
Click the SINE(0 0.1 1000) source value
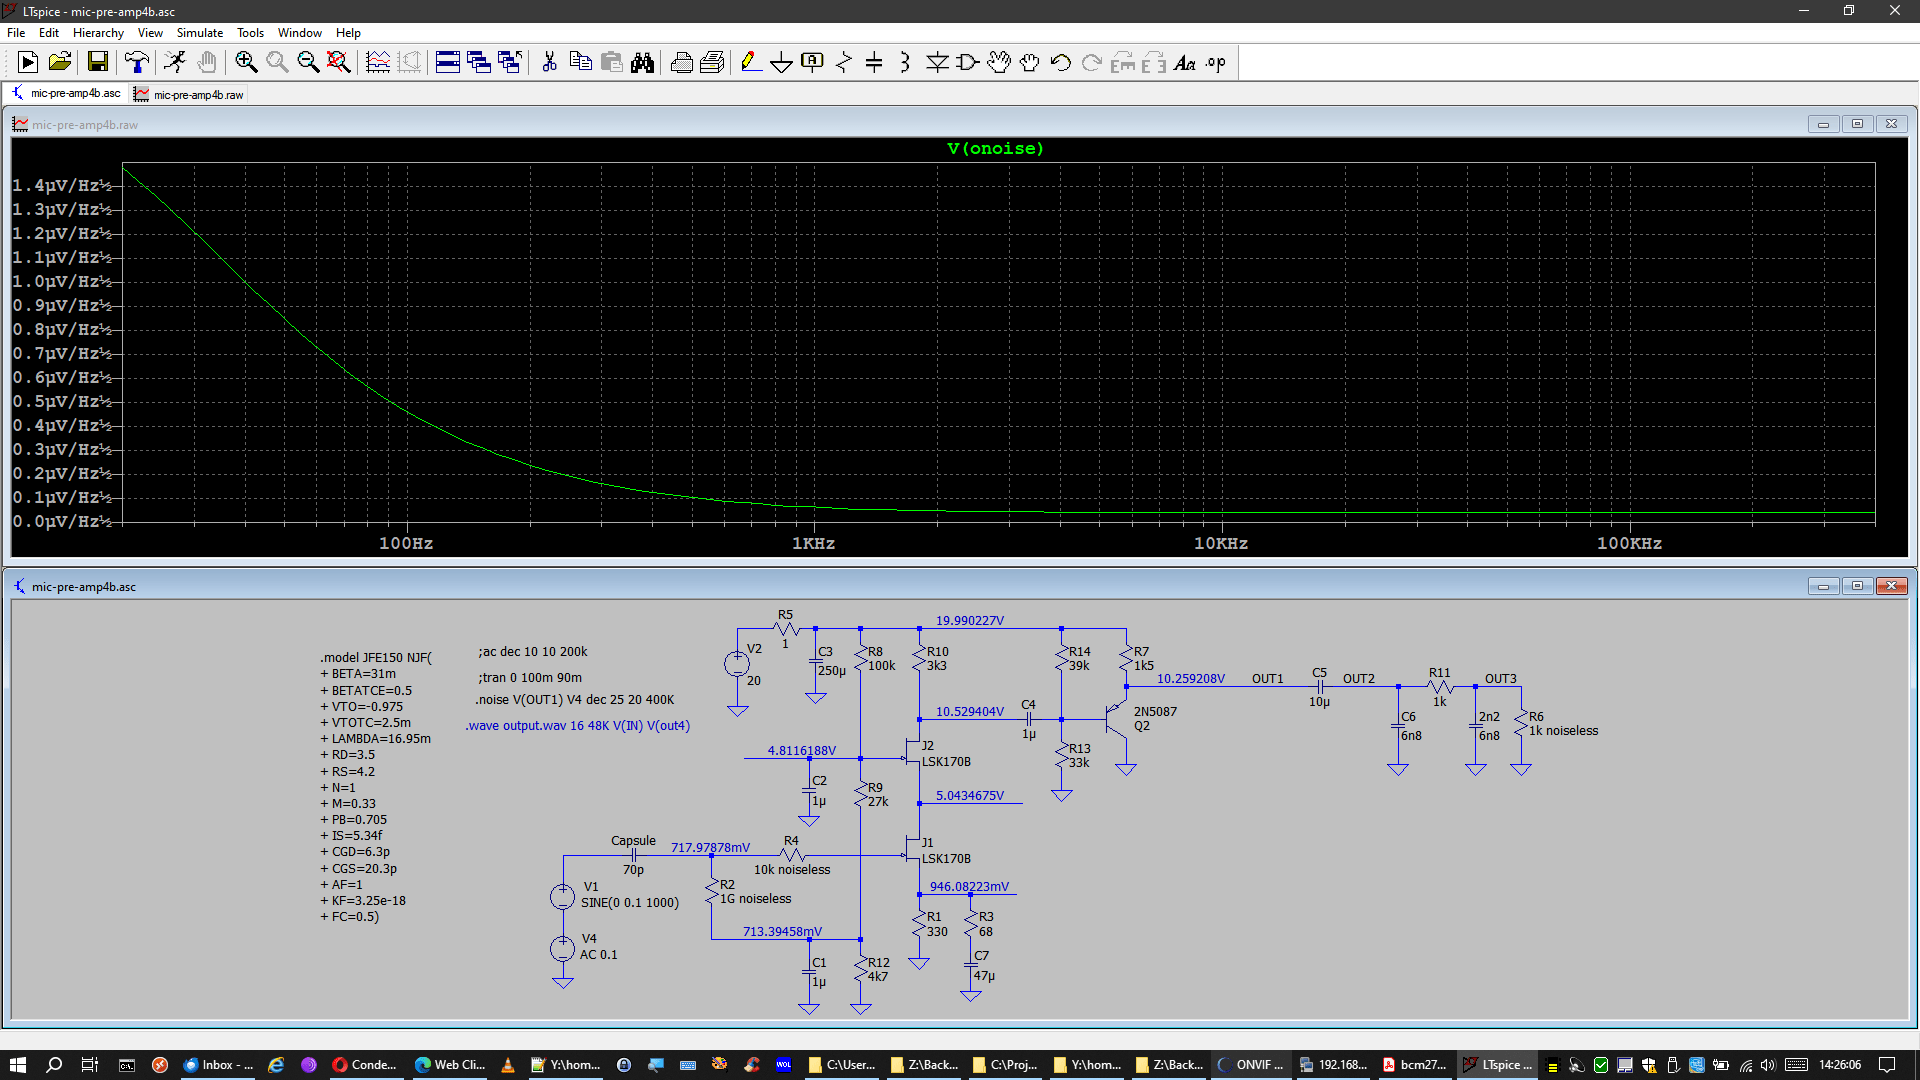[x=630, y=903]
